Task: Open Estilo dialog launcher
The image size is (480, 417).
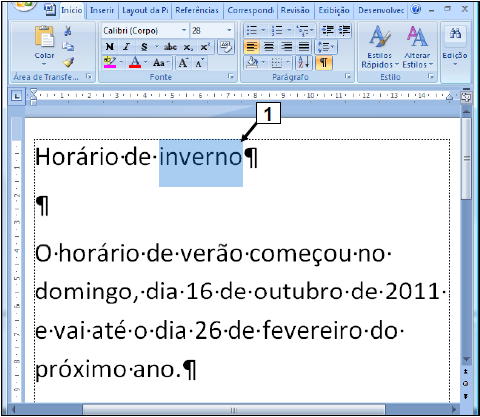Action: click(x=431, y=77)
